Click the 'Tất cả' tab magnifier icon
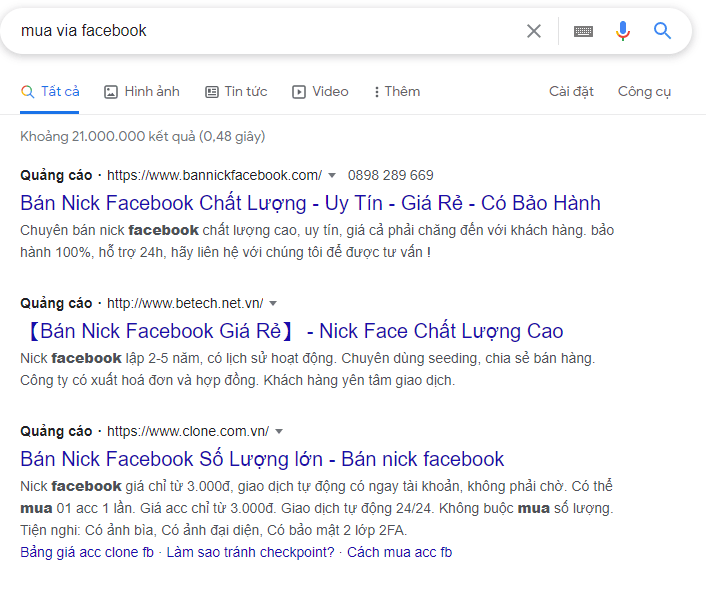The width and height of the screenshot is (706, 589). click(27, 92)
